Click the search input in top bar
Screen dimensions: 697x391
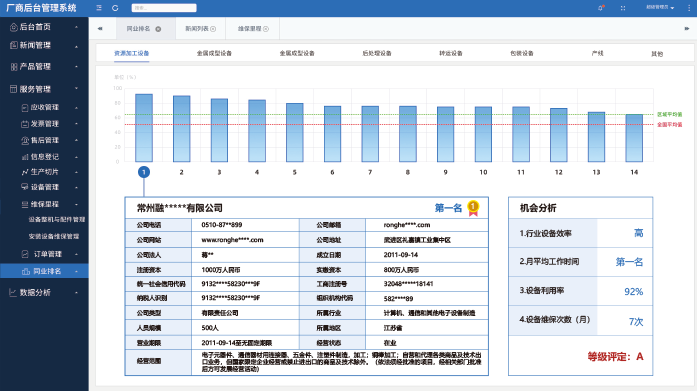pos(164,8)
